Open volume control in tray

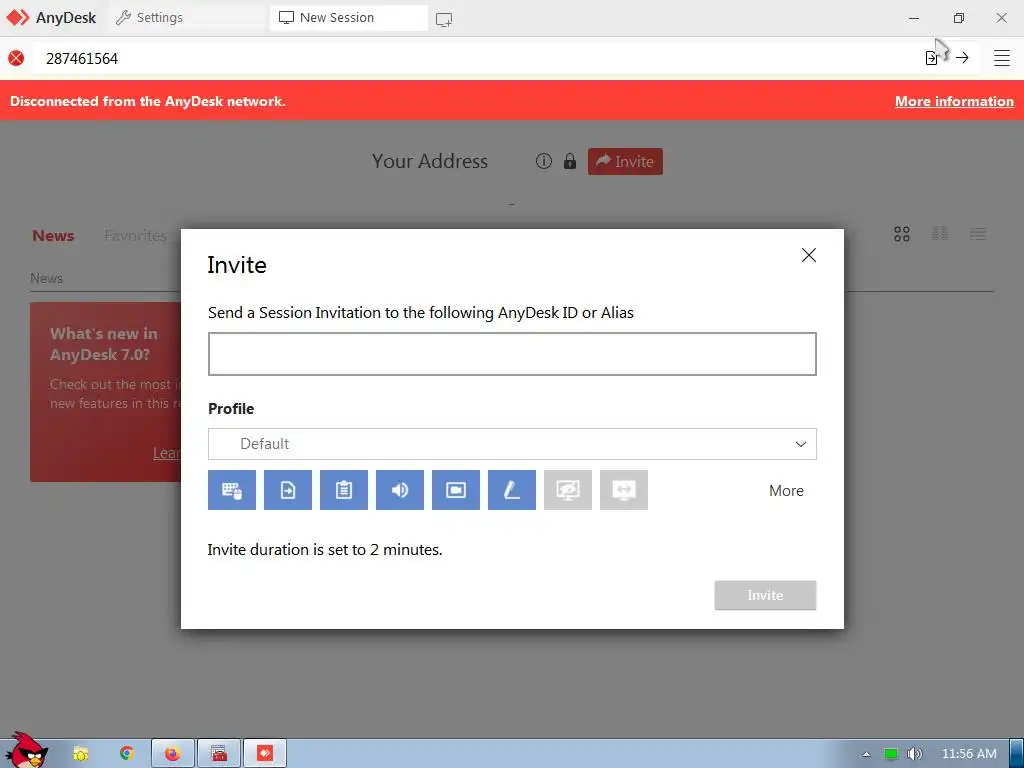point(915,754)
